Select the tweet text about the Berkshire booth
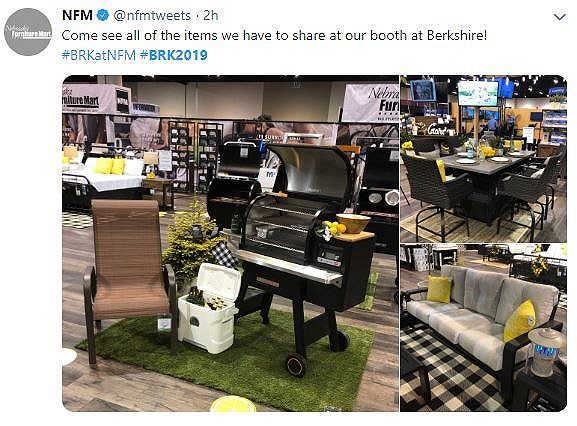The width and height of the screenshot is (577, 426). (274, 36)
